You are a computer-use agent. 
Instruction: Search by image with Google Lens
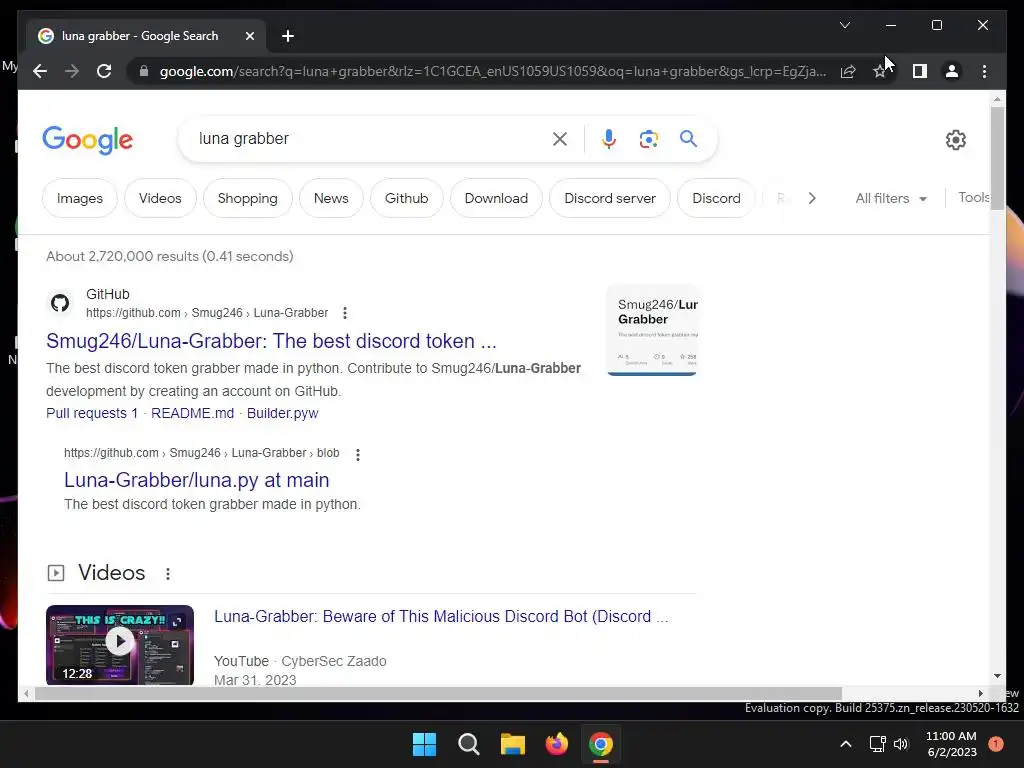648,138
